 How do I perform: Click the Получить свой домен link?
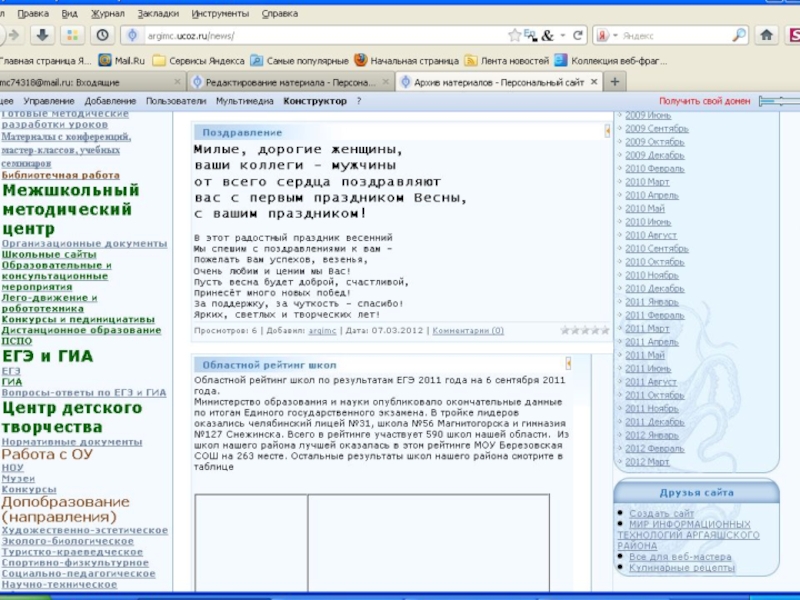point(704,101)
